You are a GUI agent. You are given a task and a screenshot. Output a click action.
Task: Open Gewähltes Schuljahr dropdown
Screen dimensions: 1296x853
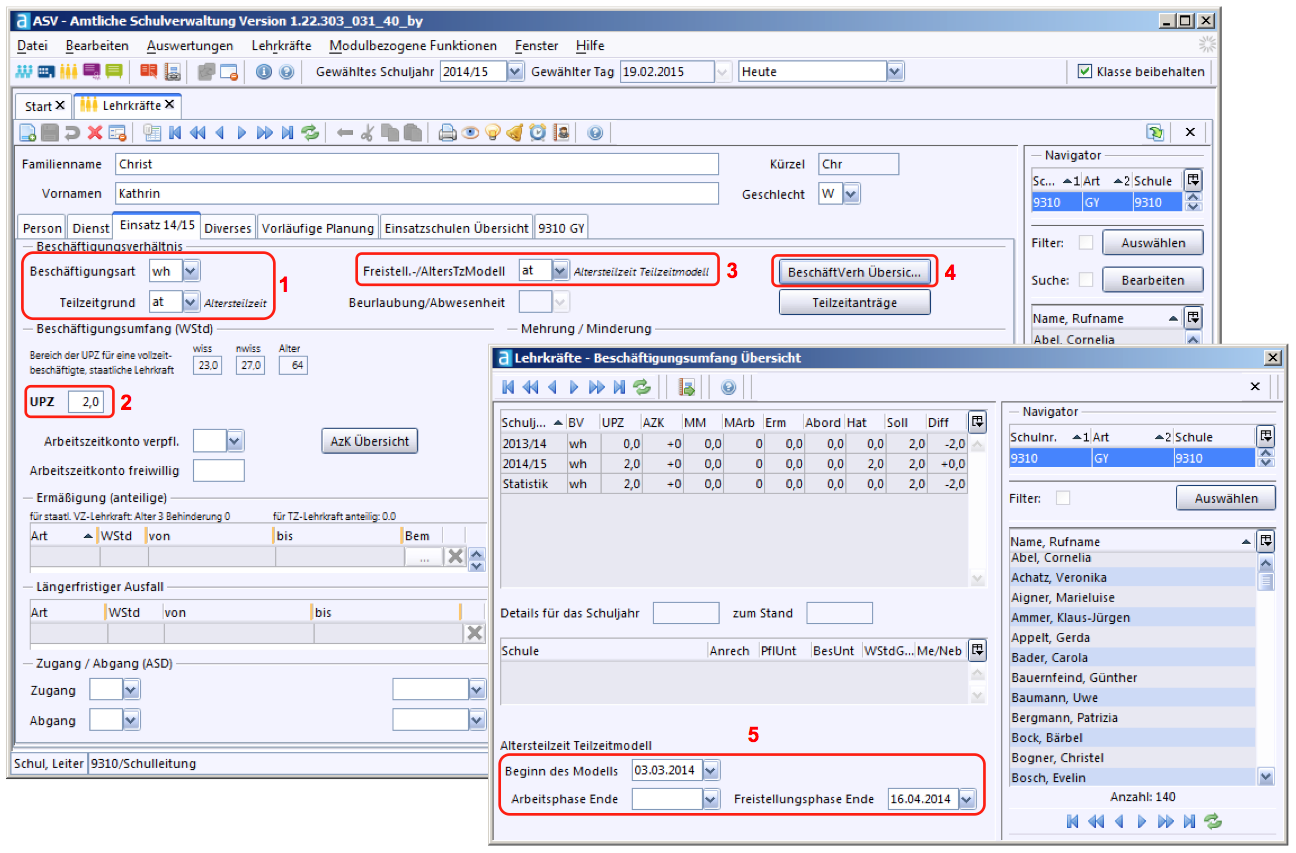515,72
